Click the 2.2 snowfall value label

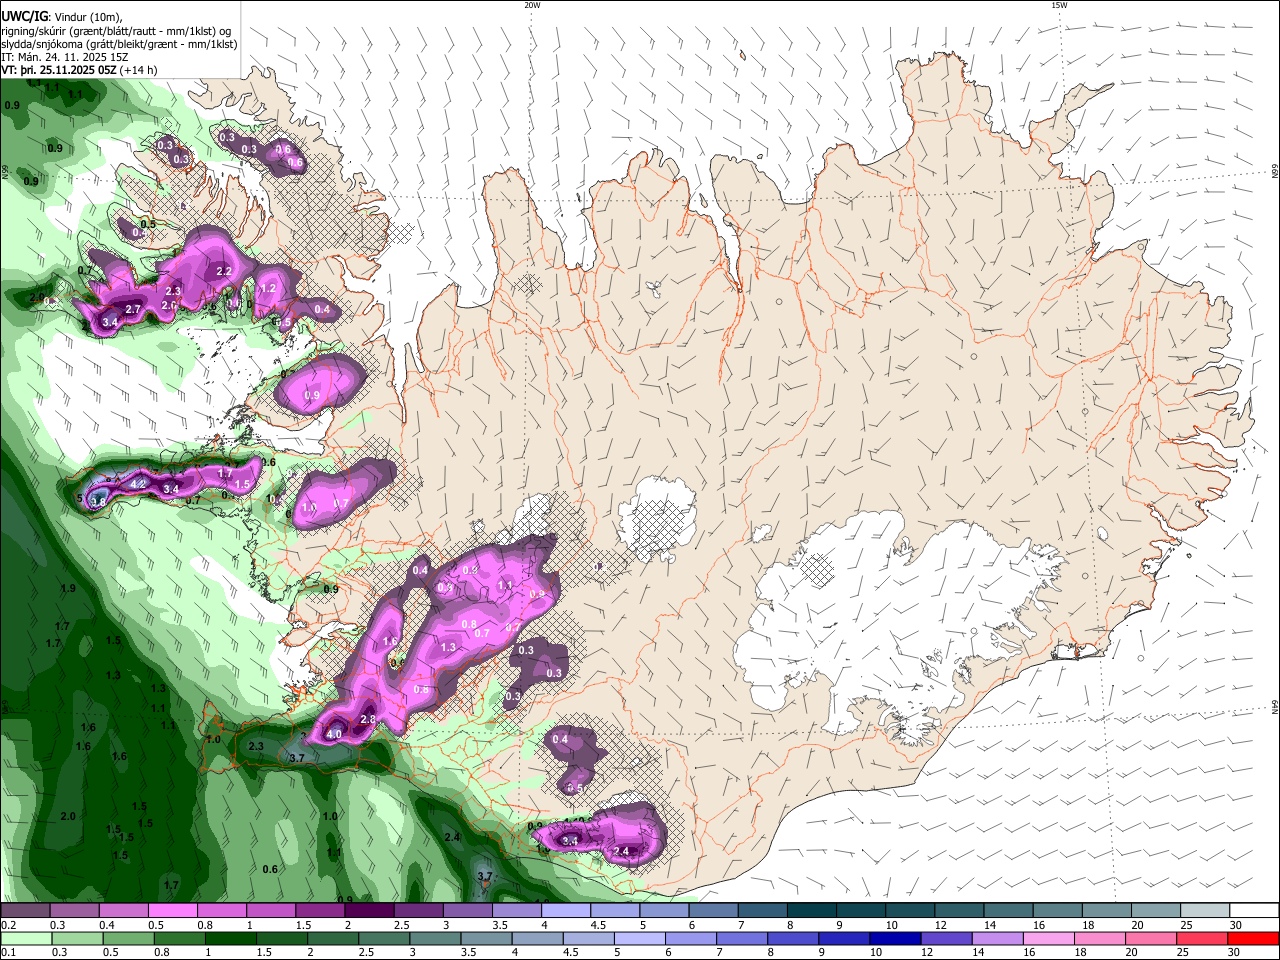coord(224,272)
